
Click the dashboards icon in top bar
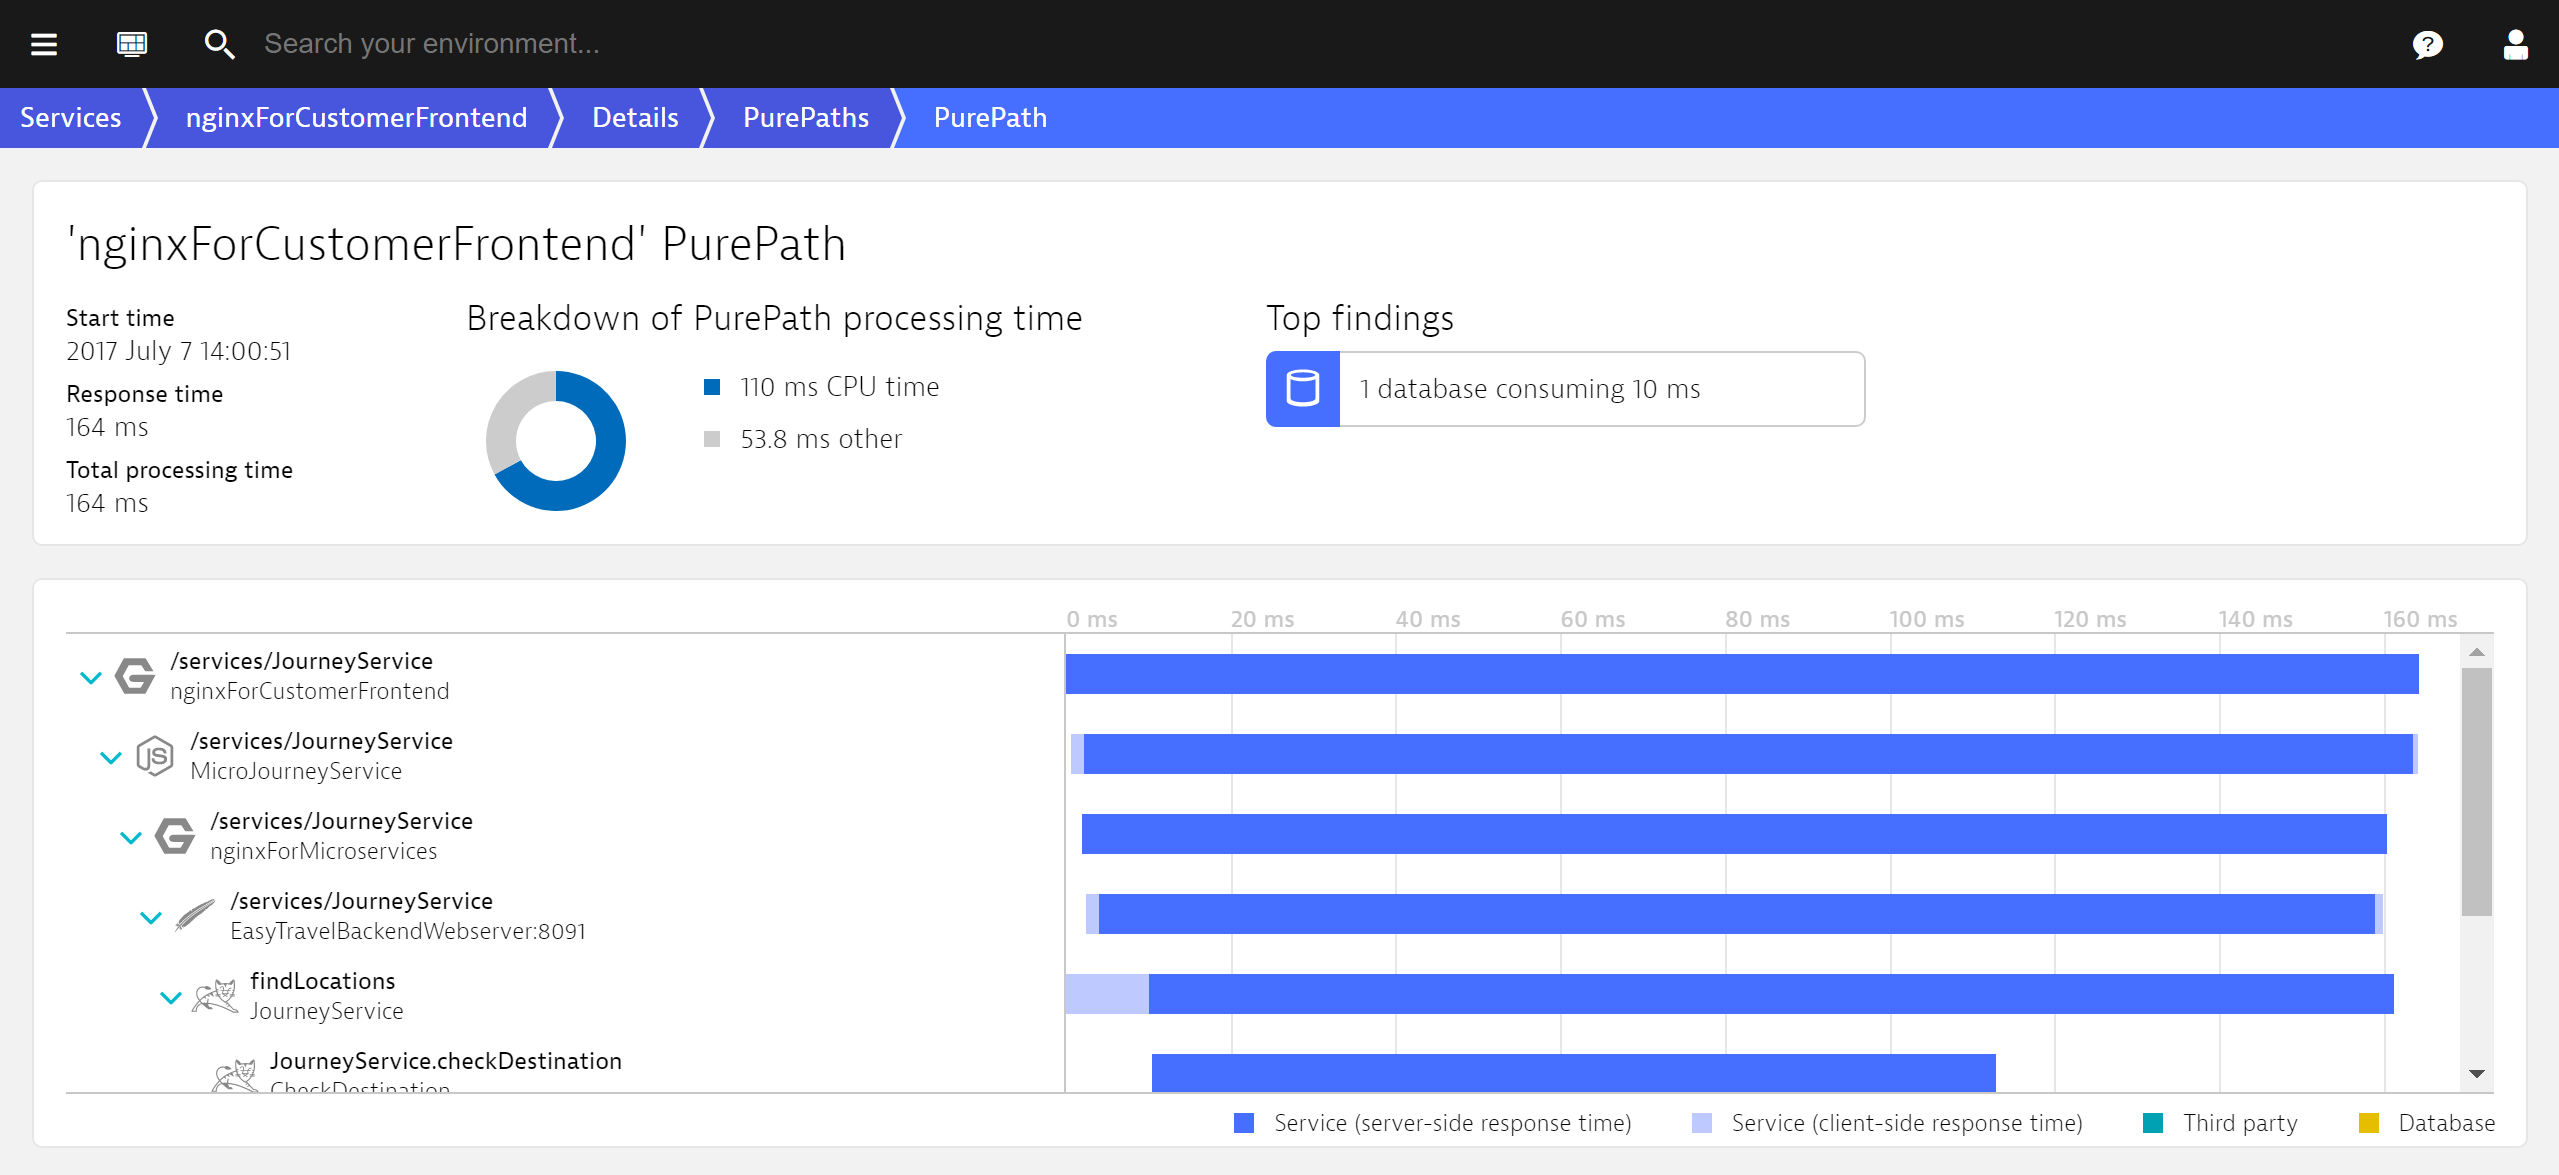132,44
